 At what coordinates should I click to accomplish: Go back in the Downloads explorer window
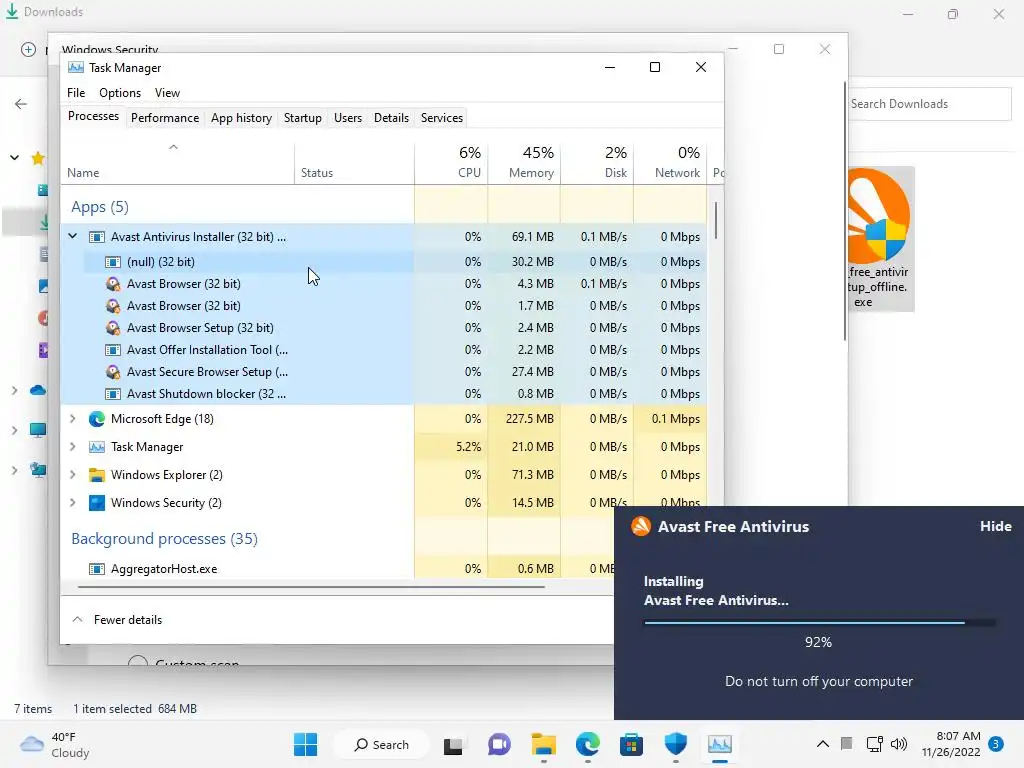(x=21, y=104)
